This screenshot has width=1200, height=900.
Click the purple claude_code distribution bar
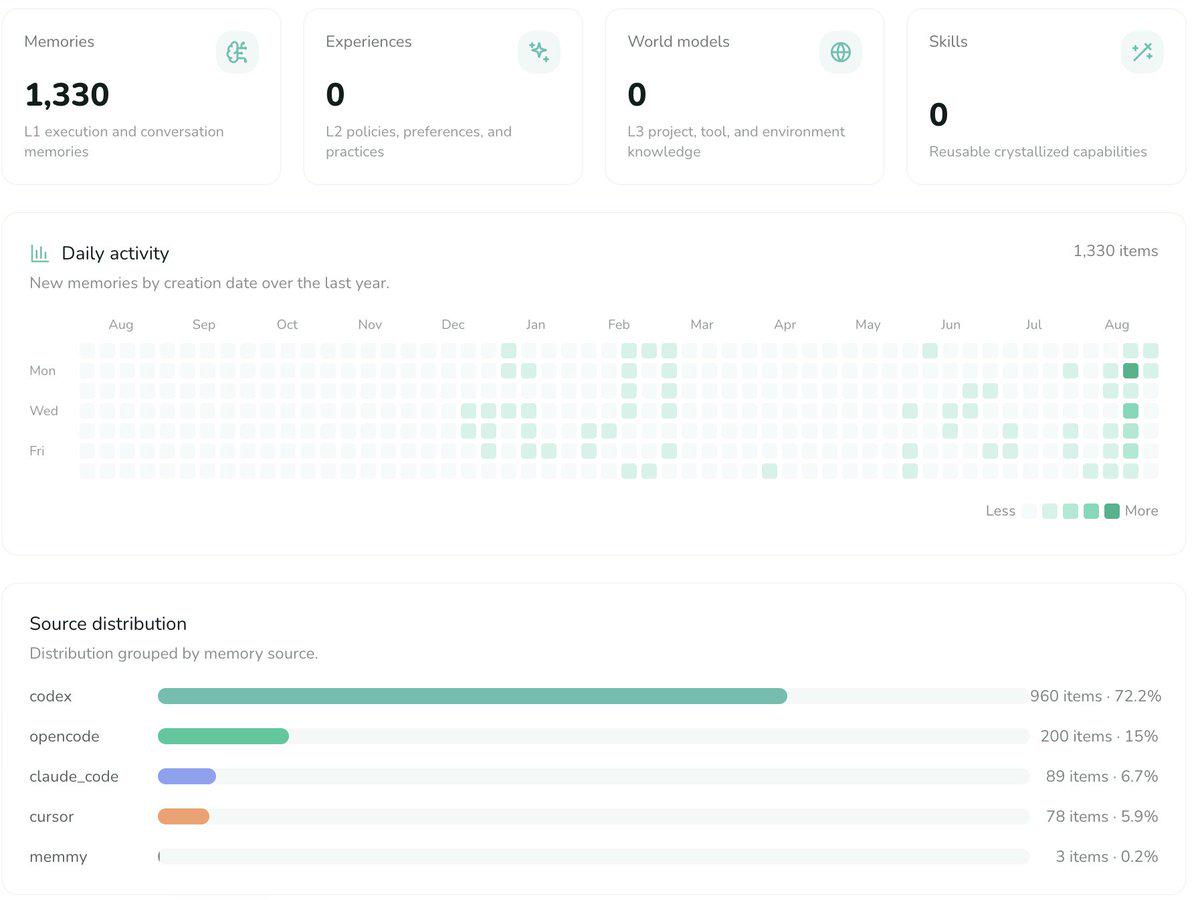(x=187, y=776)
